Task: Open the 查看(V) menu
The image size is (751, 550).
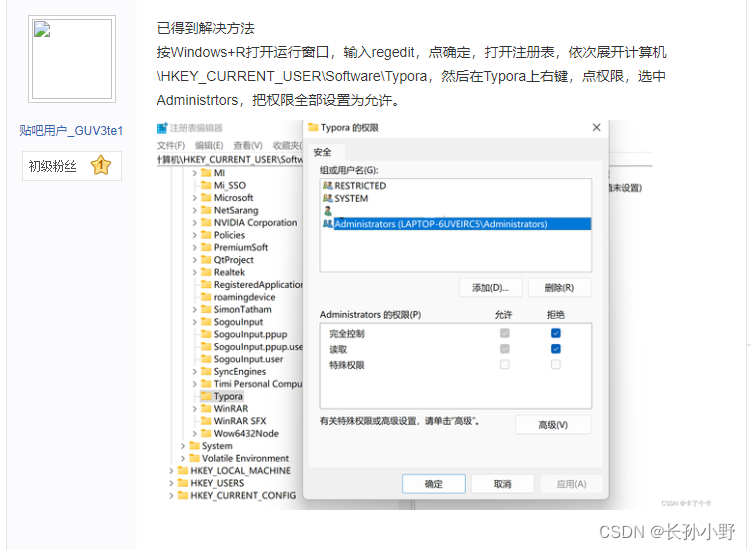Action: pos(248,145)
